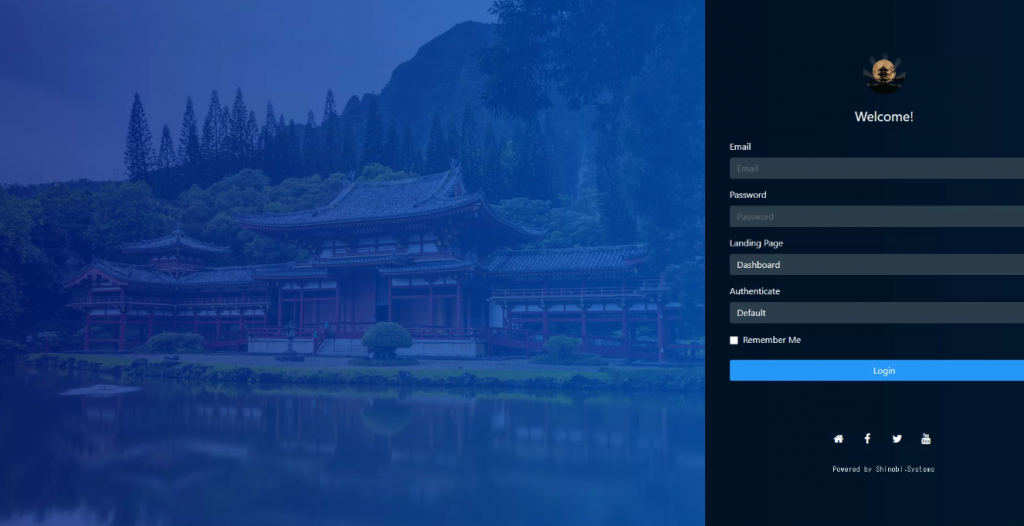The image size is (1024, 526).
Task: Open the Landing Page dropdown showing Dashboard
Action: (876, 265)
